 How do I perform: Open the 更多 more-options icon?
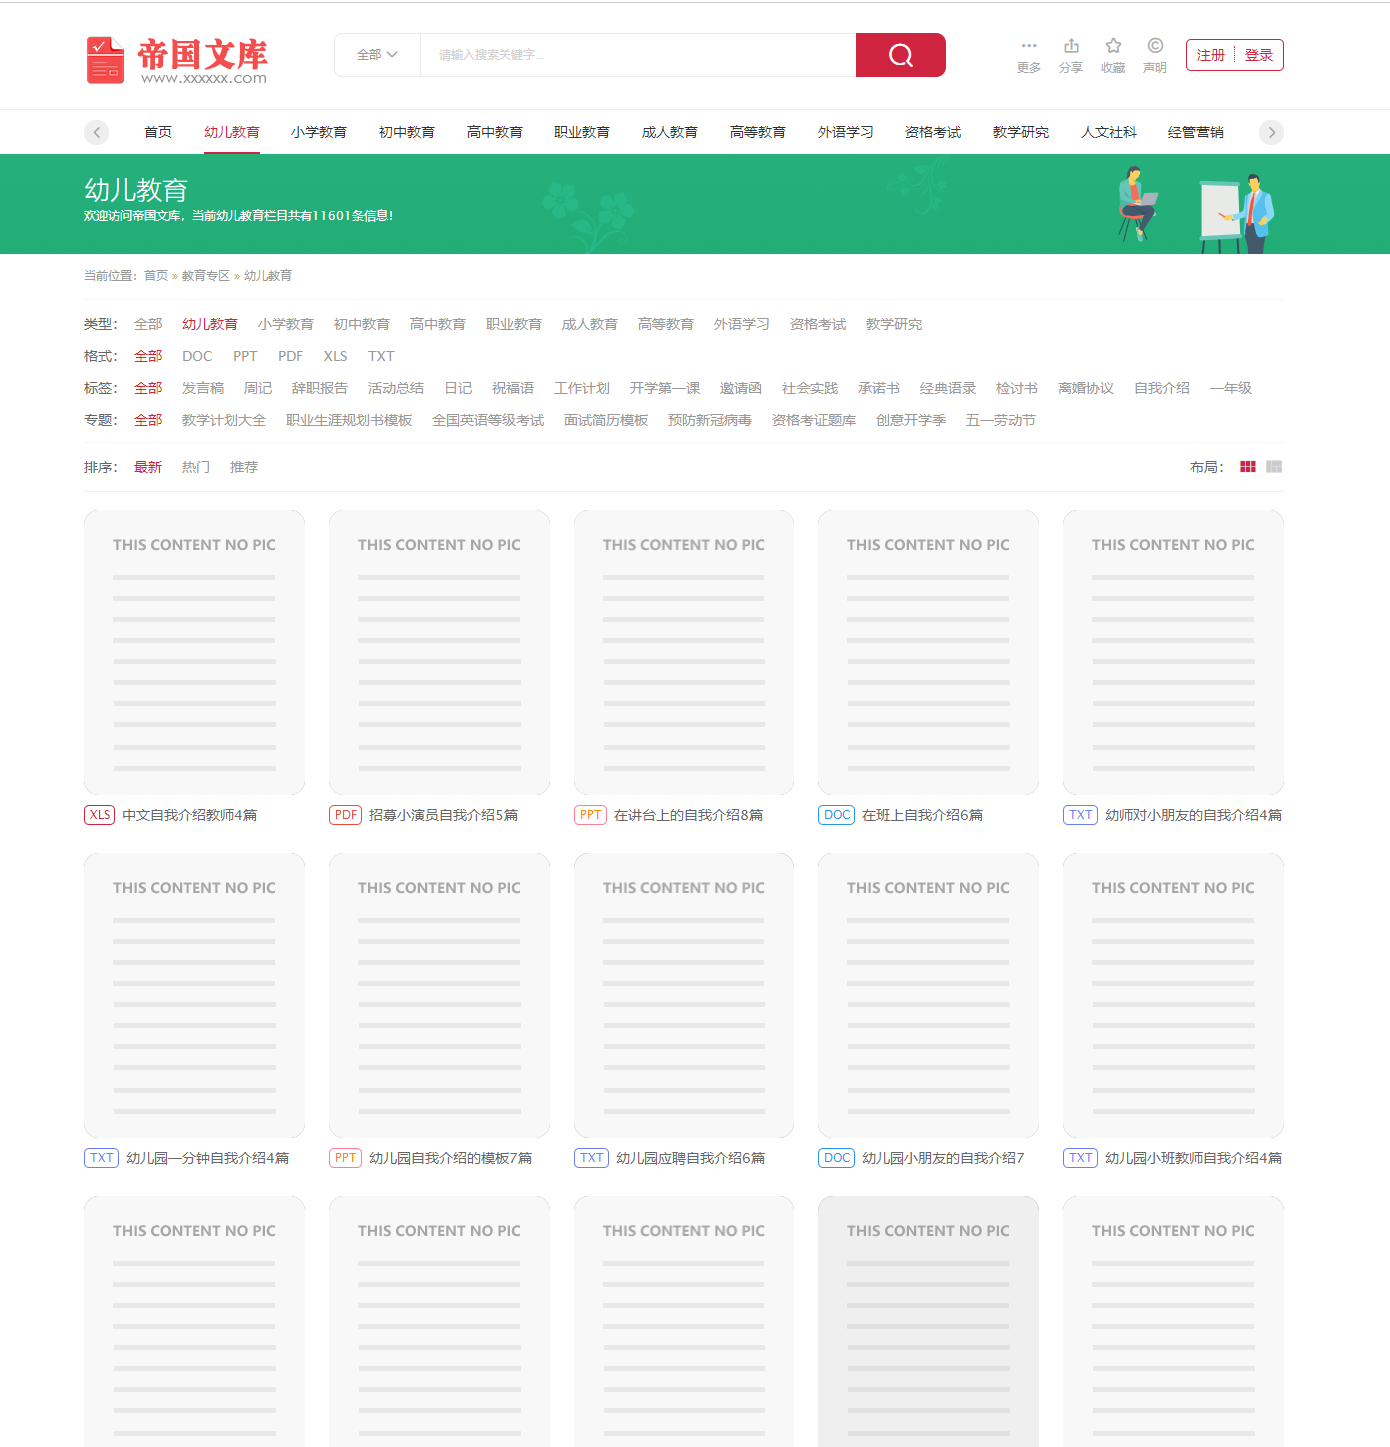[1029, 46]
